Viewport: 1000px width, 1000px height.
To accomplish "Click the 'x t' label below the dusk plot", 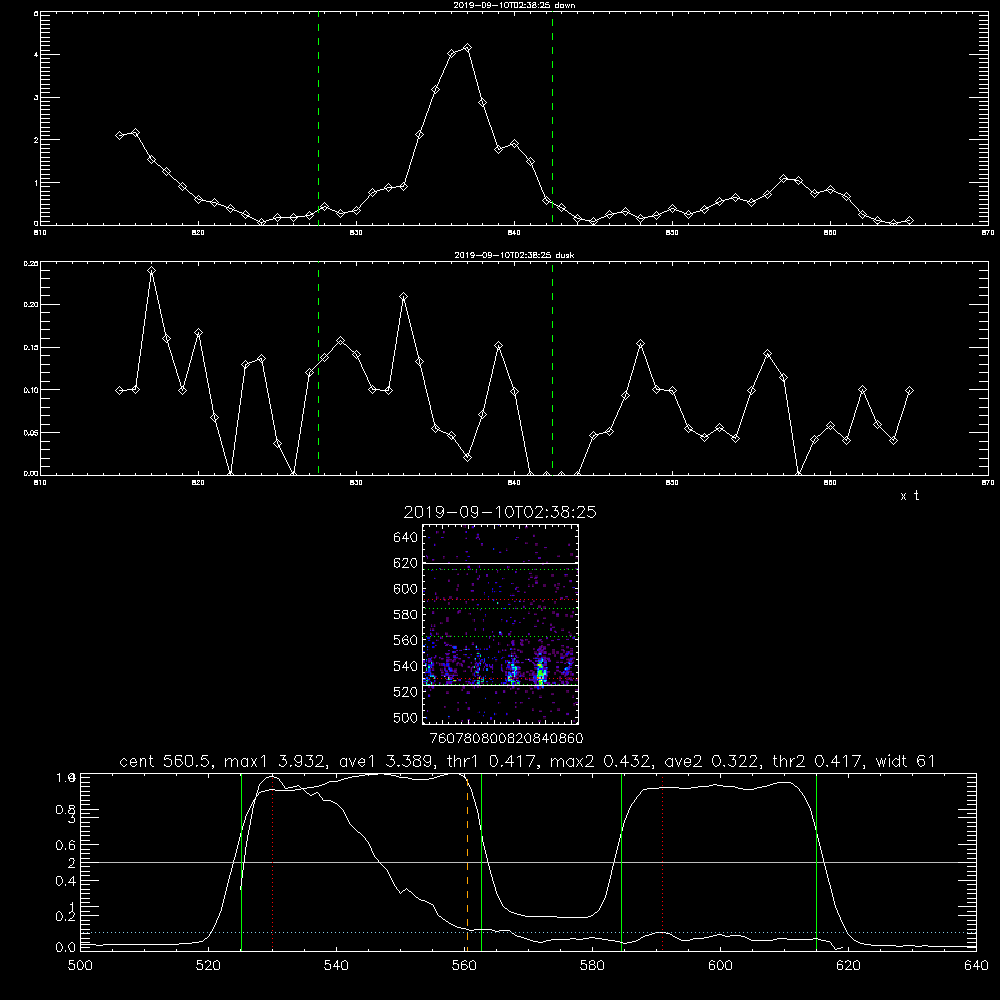I will tap(909, 496).
